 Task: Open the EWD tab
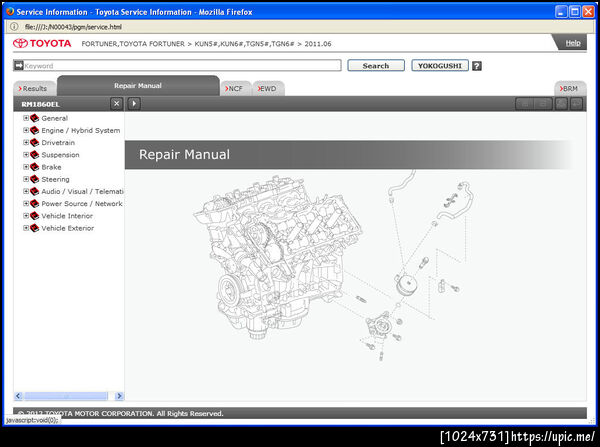[x=268, y=88]
